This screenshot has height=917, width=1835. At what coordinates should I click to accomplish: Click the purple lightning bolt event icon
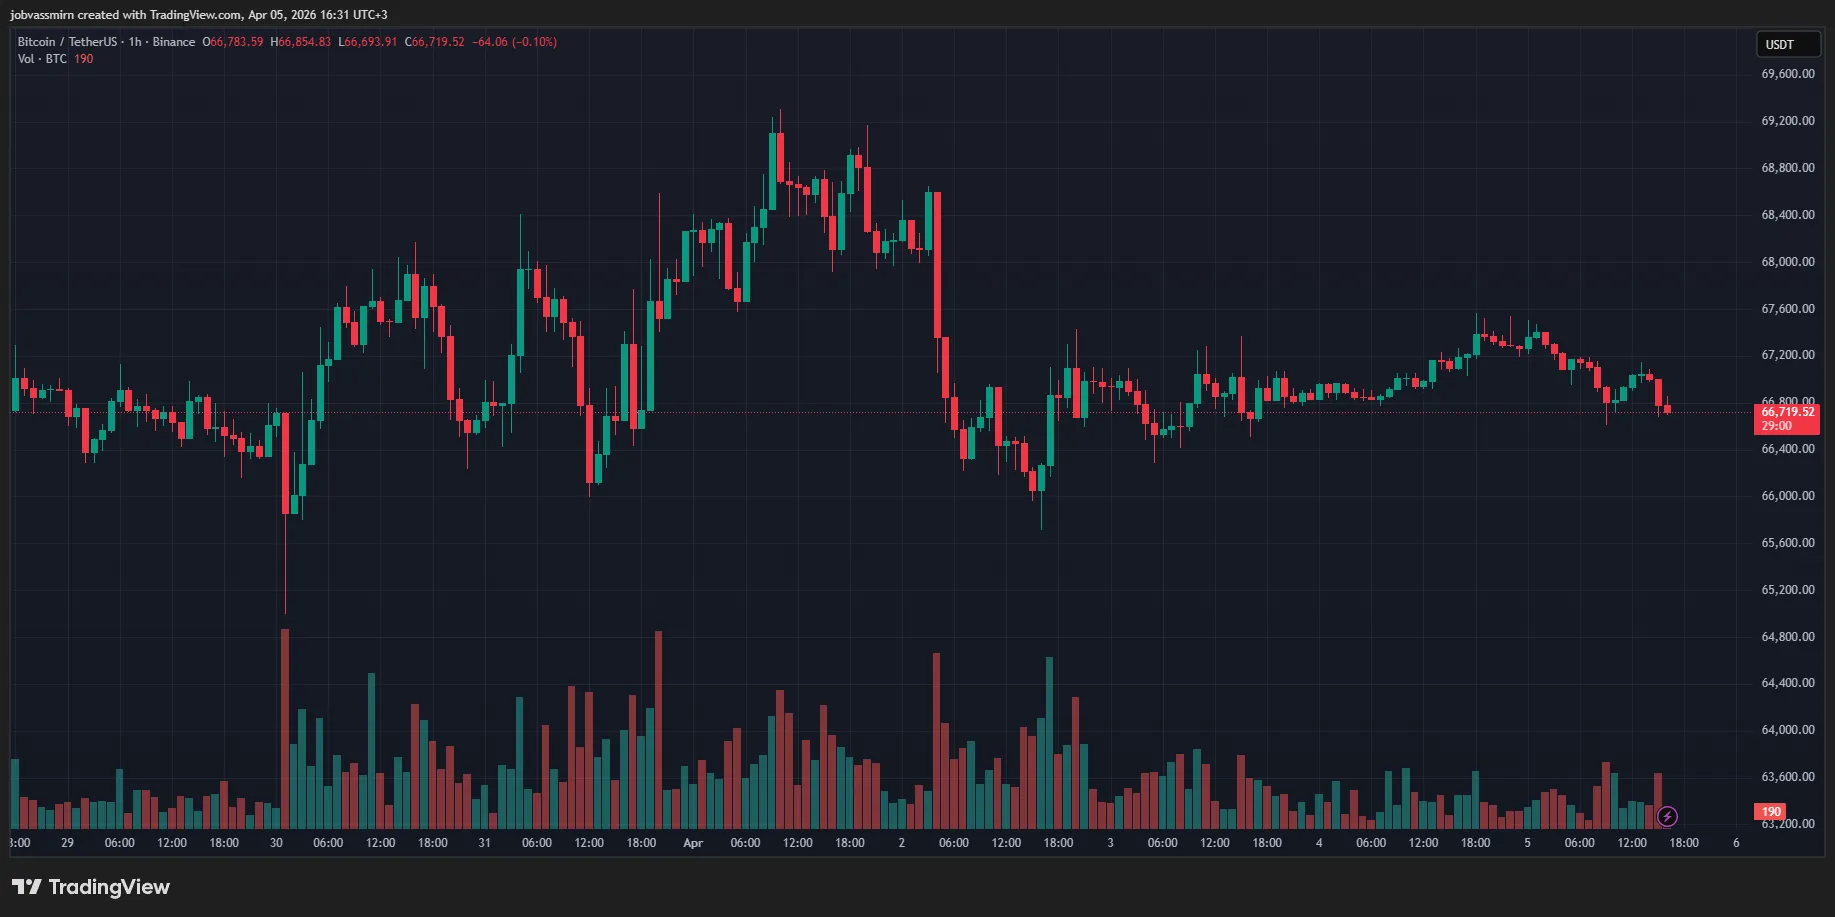click(1667, 816)
